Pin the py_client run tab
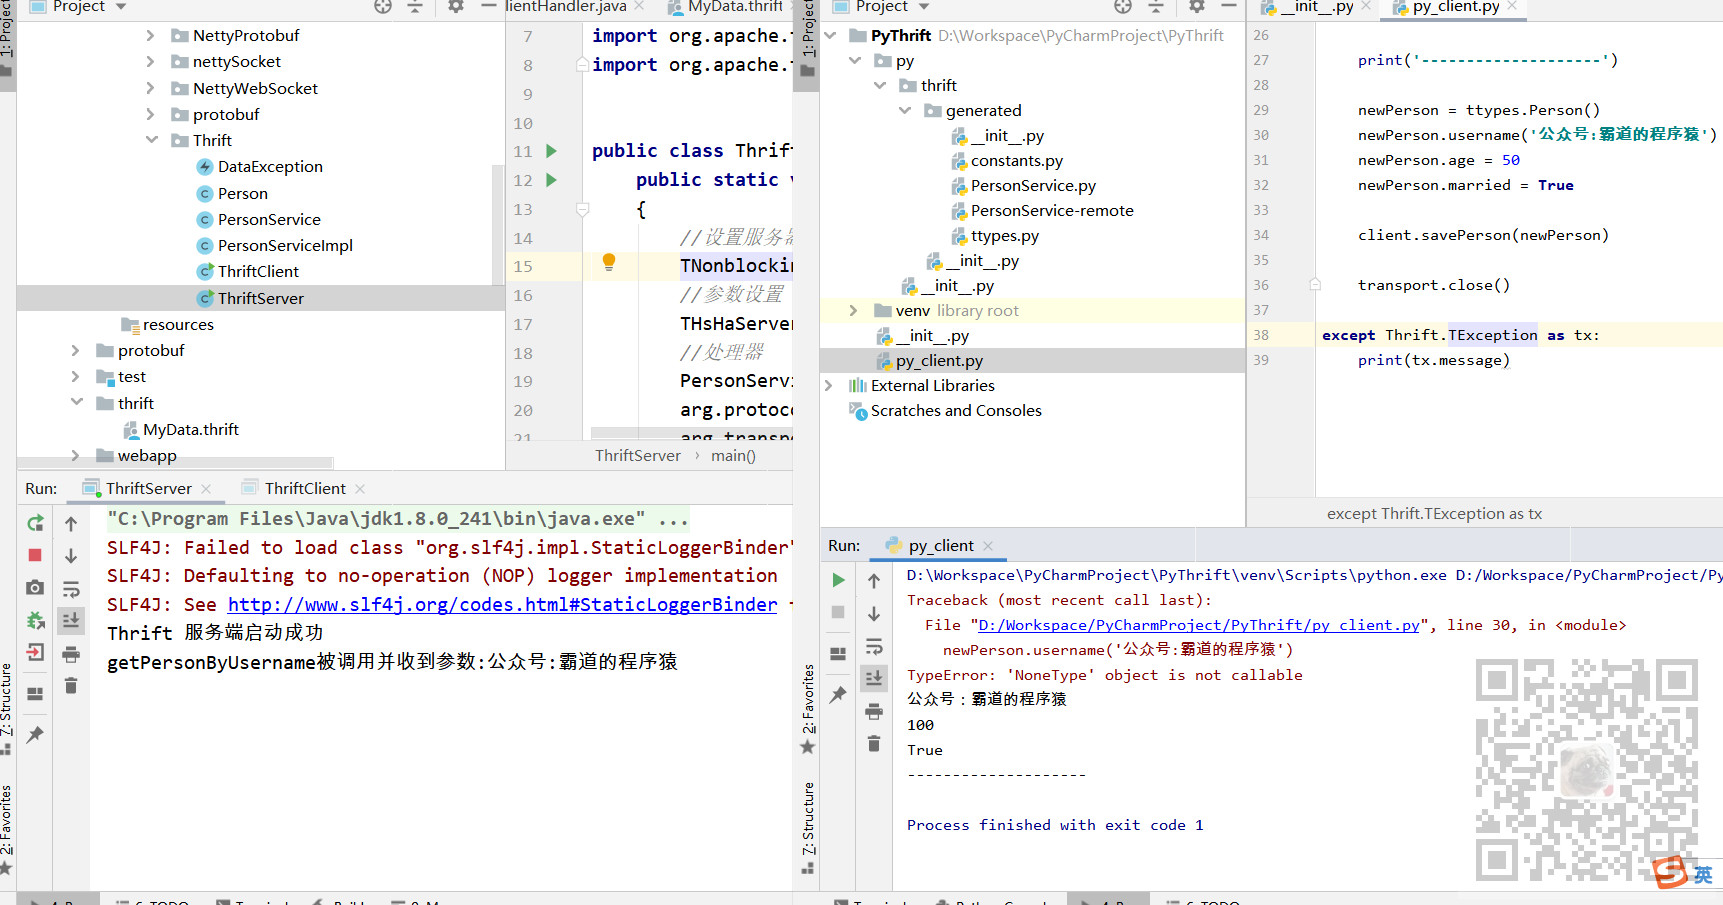The width and height of the screenshot is (1723, 905). [838, 694]
